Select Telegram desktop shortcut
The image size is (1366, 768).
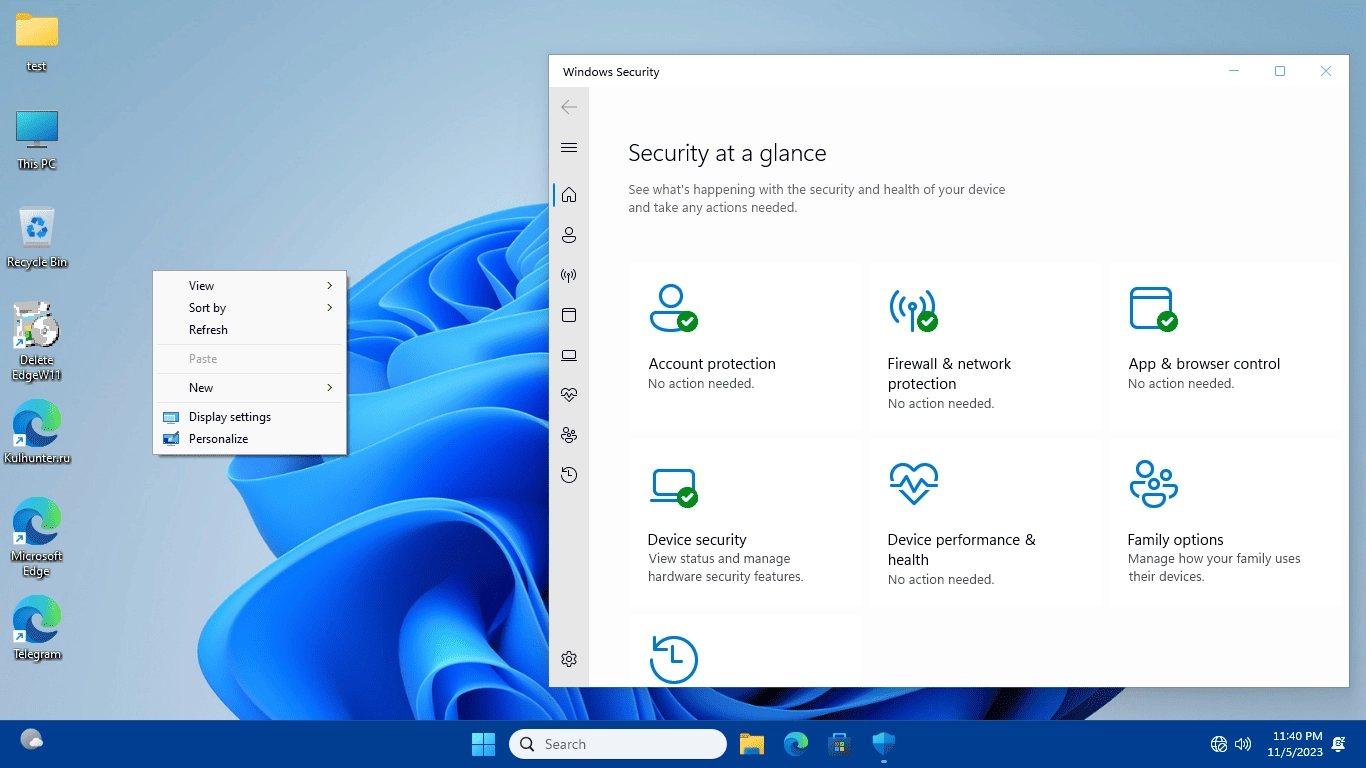point(37,629)
